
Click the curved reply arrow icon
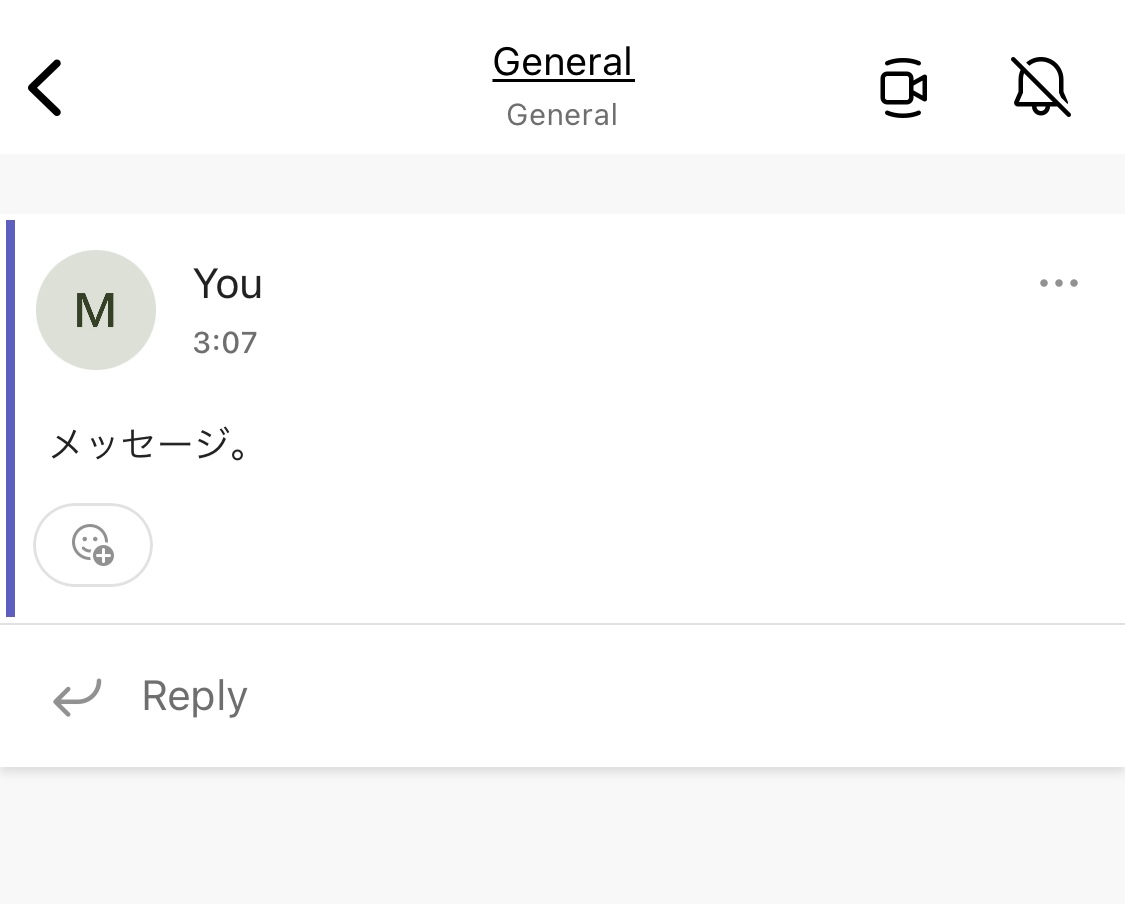tap(77, 697)
